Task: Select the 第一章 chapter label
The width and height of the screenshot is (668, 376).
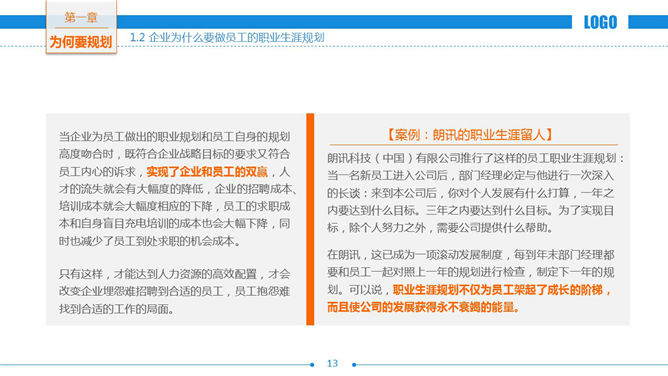Action: click(x=81, y=17)
